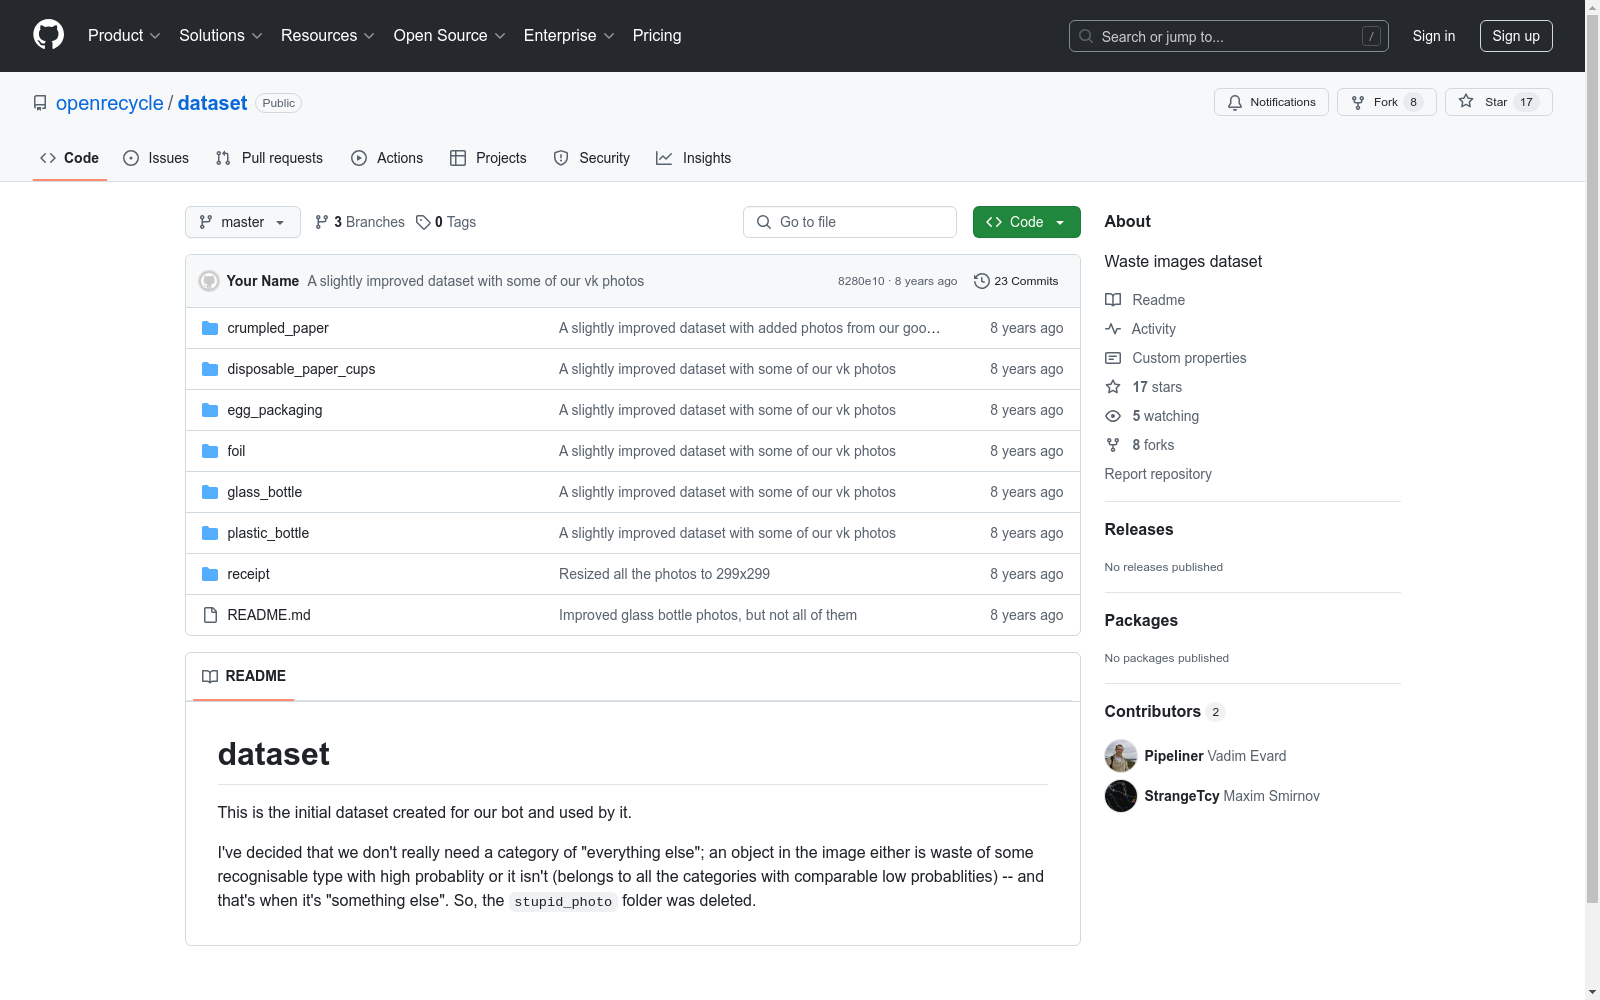Click the Notifications button
The image size is (1600, 1000).
pyautogui.click(x=1271, y=102)
